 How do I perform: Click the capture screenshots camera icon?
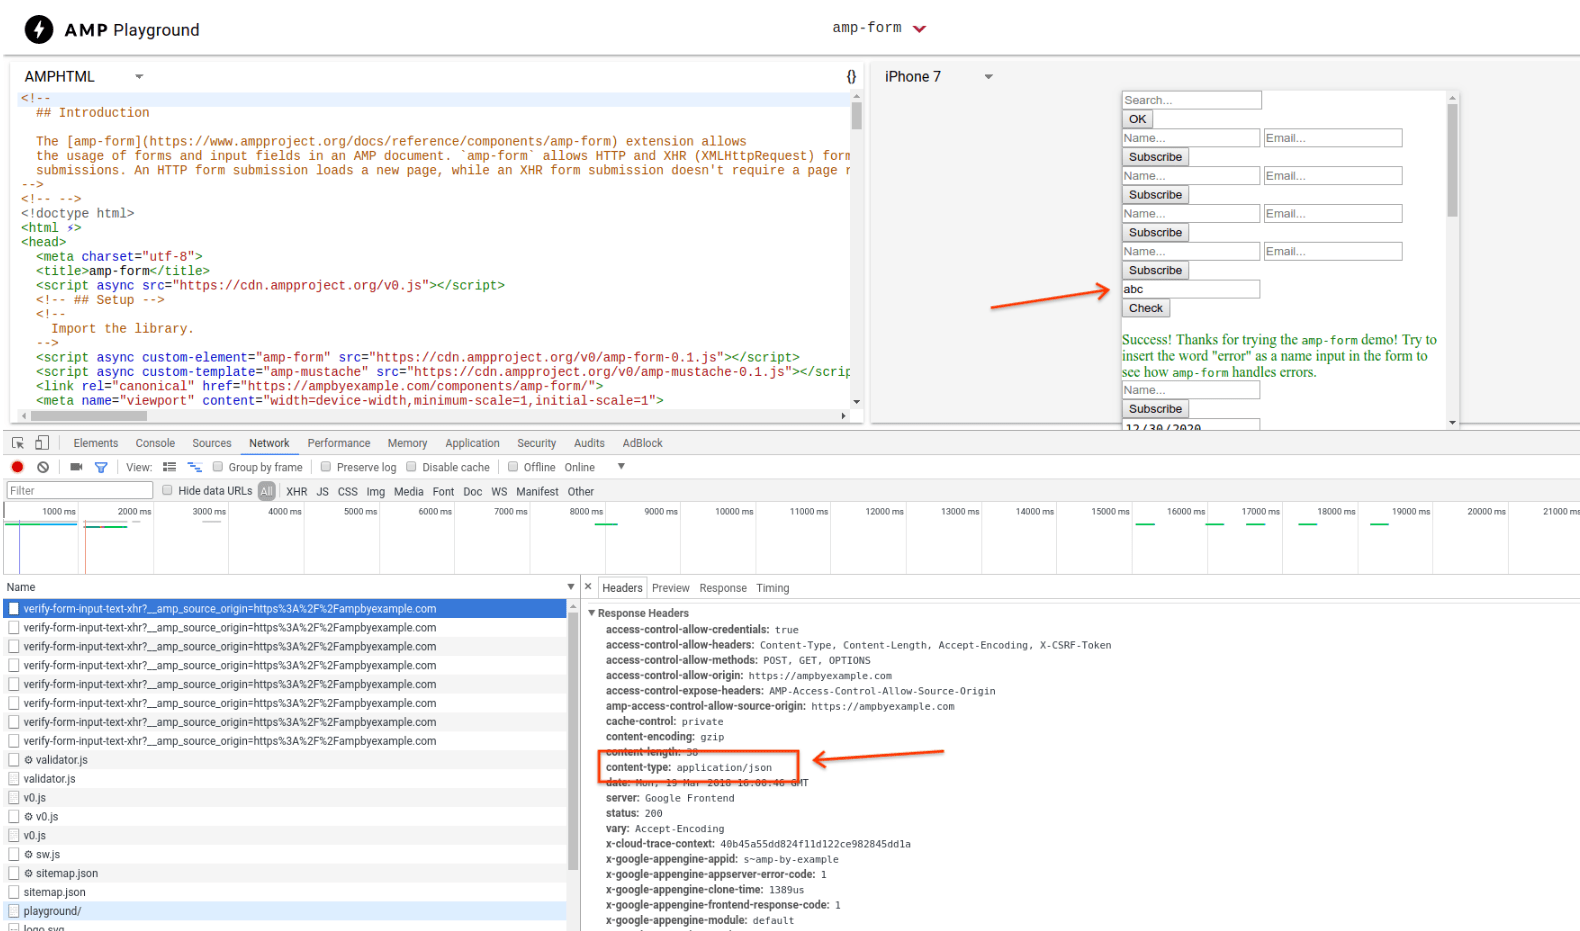coord(76,467)
